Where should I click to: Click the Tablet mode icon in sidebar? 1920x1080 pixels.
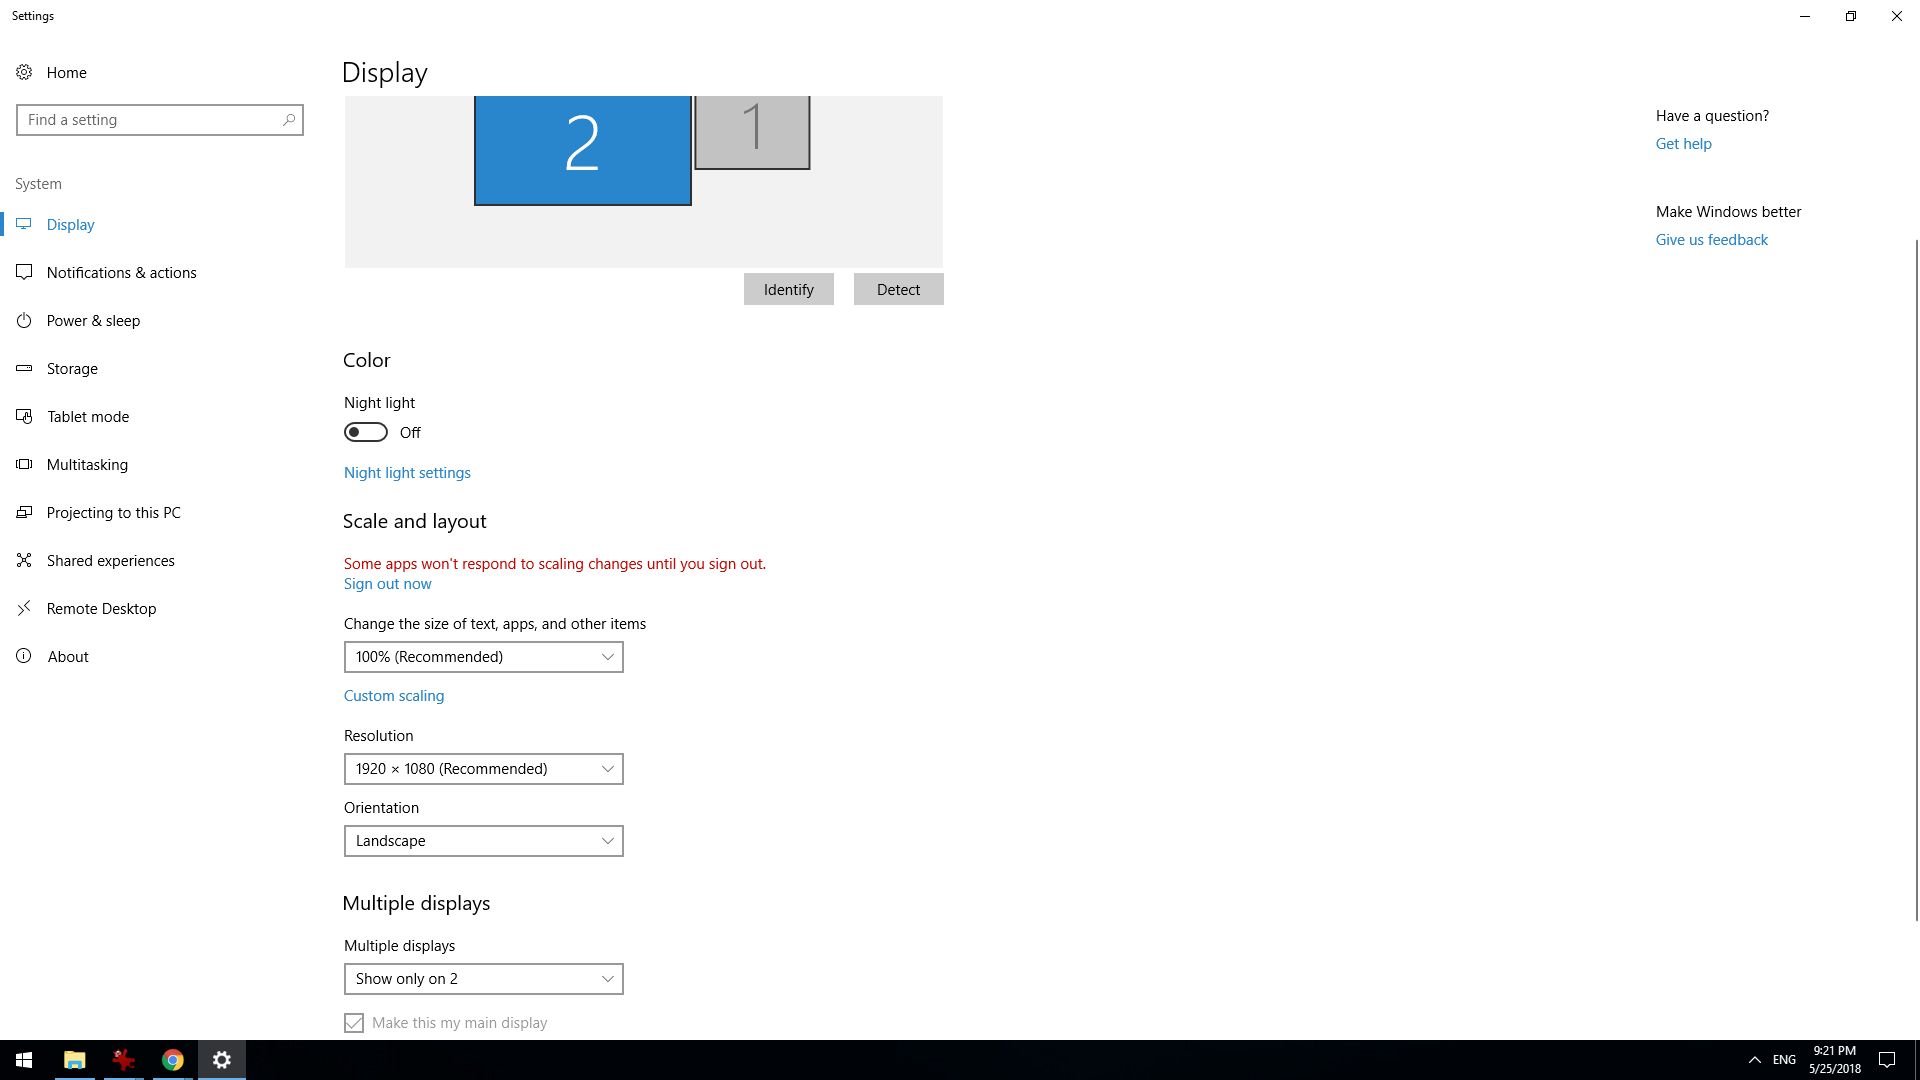(25, 415)
